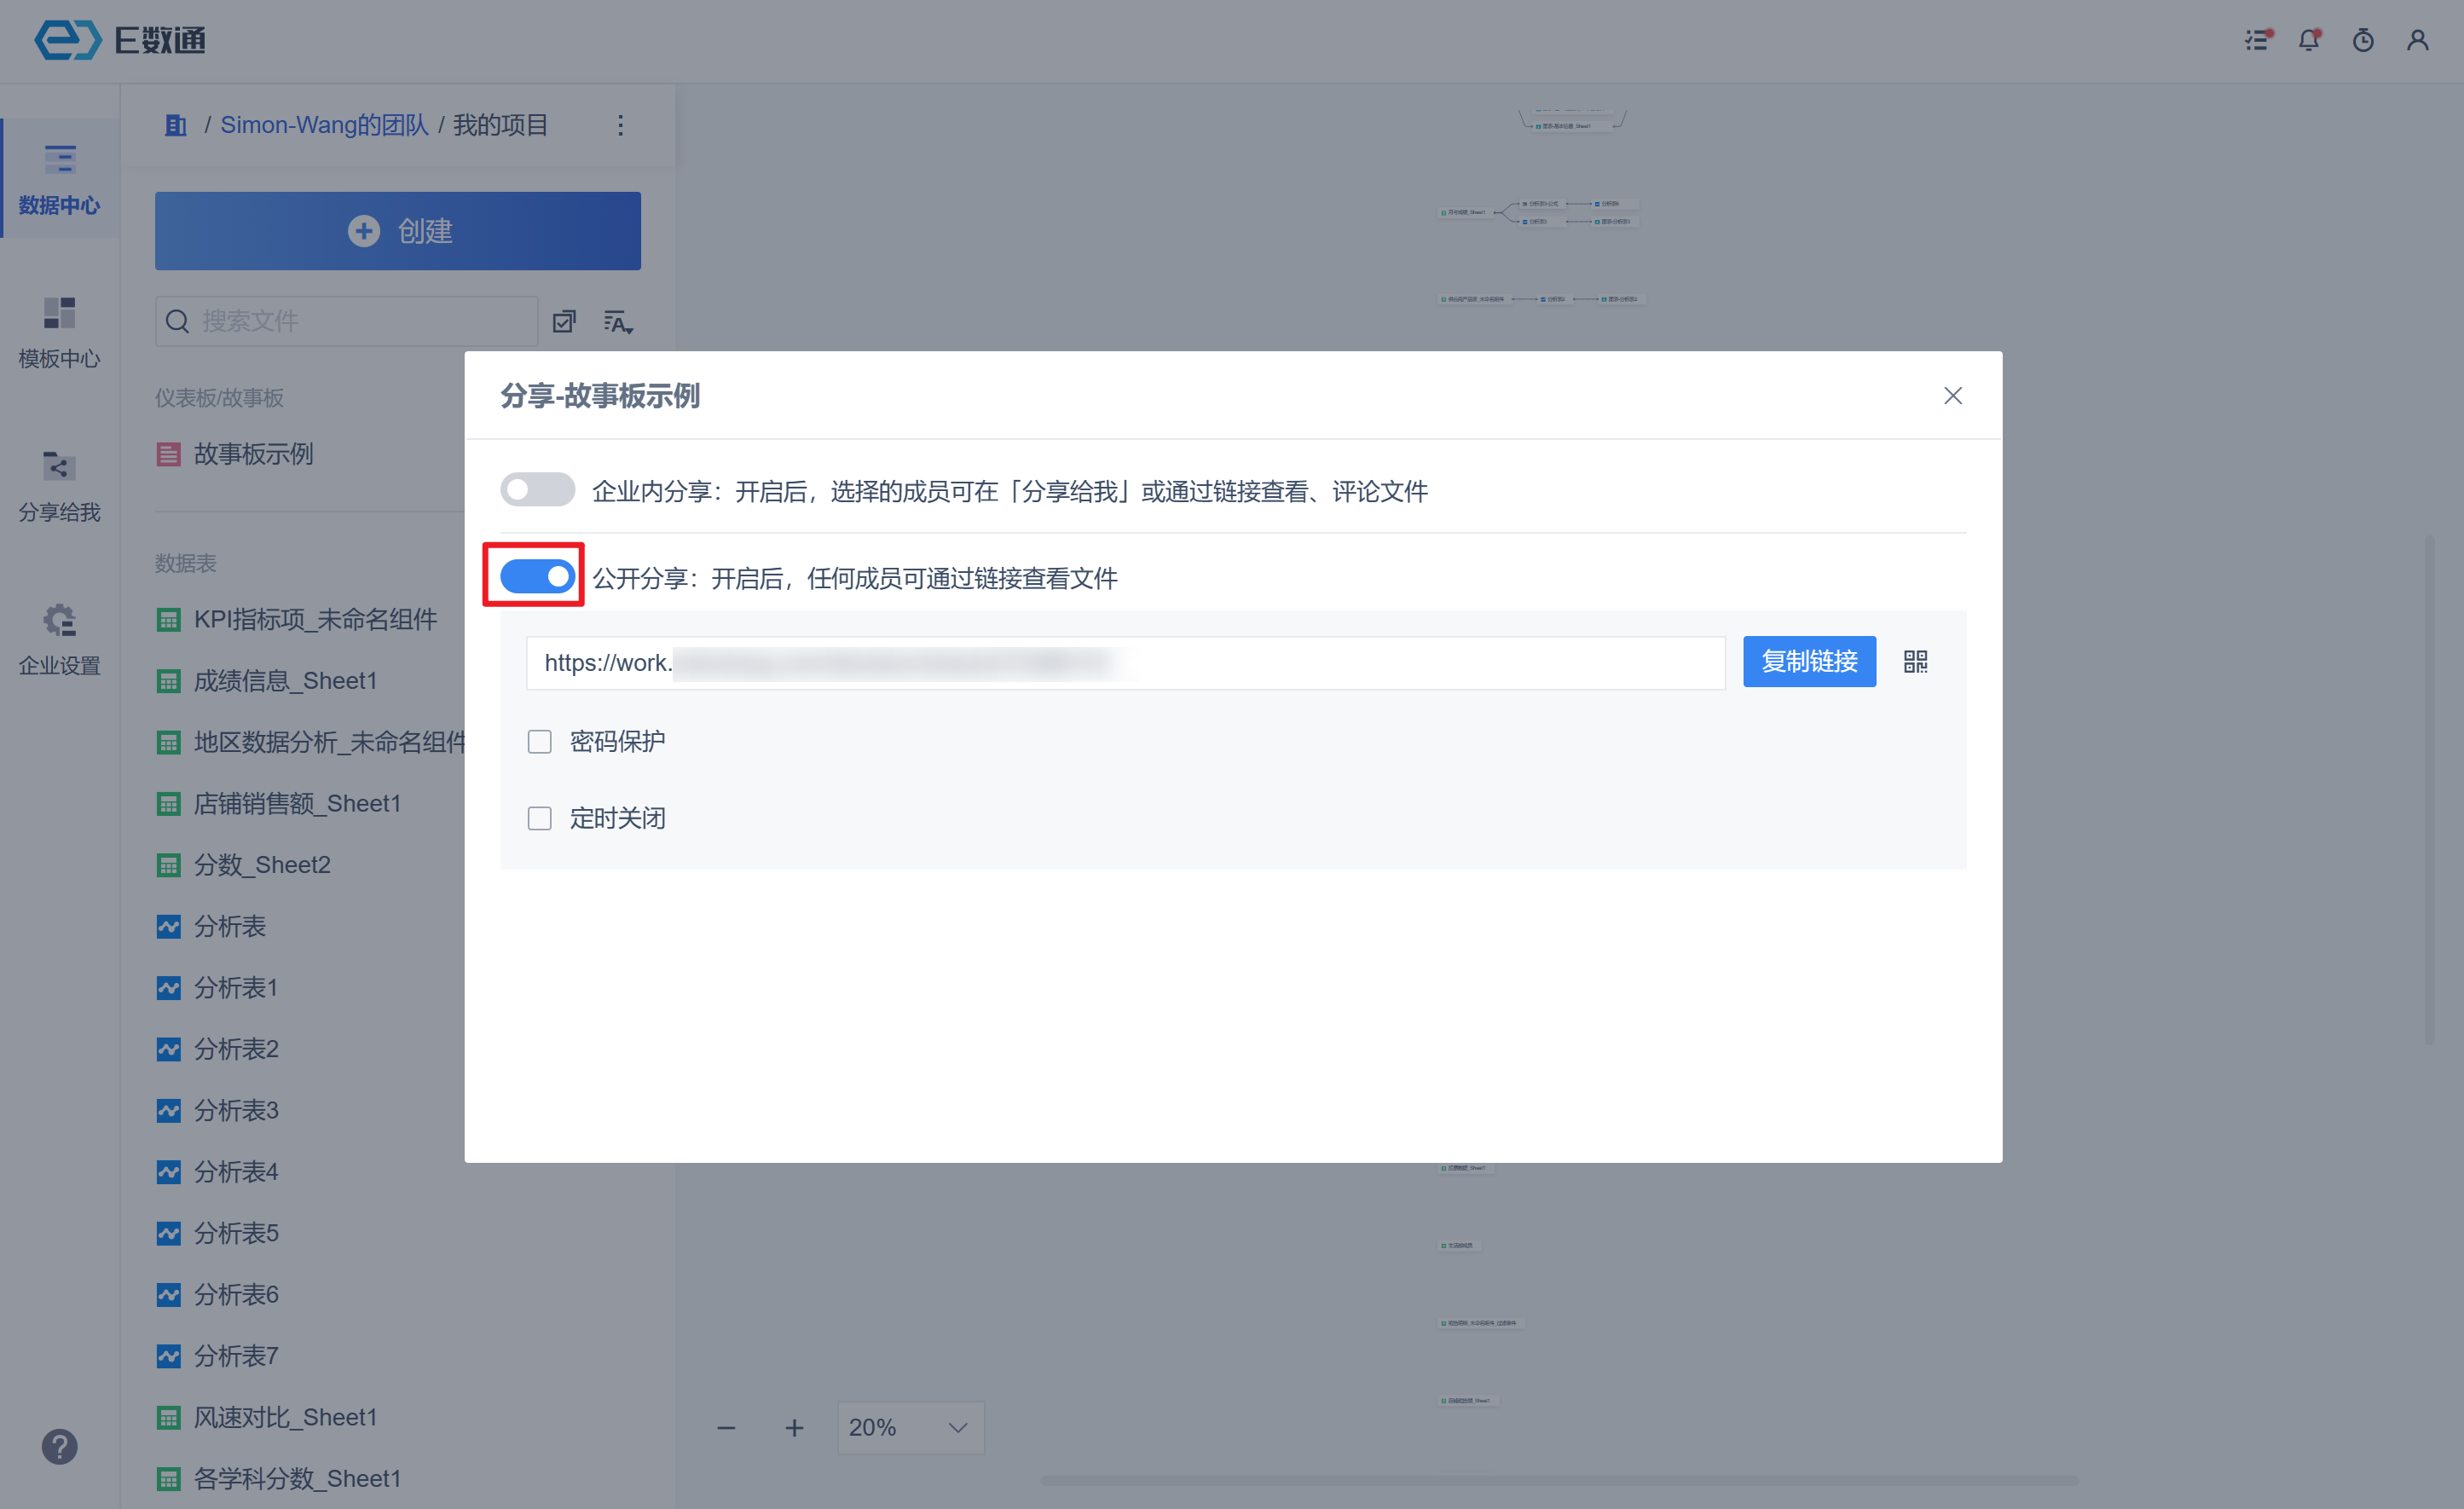This screenshot has height=1509, width=2464.
Task: Open the user profile icon
Action: click(2417, 40)
